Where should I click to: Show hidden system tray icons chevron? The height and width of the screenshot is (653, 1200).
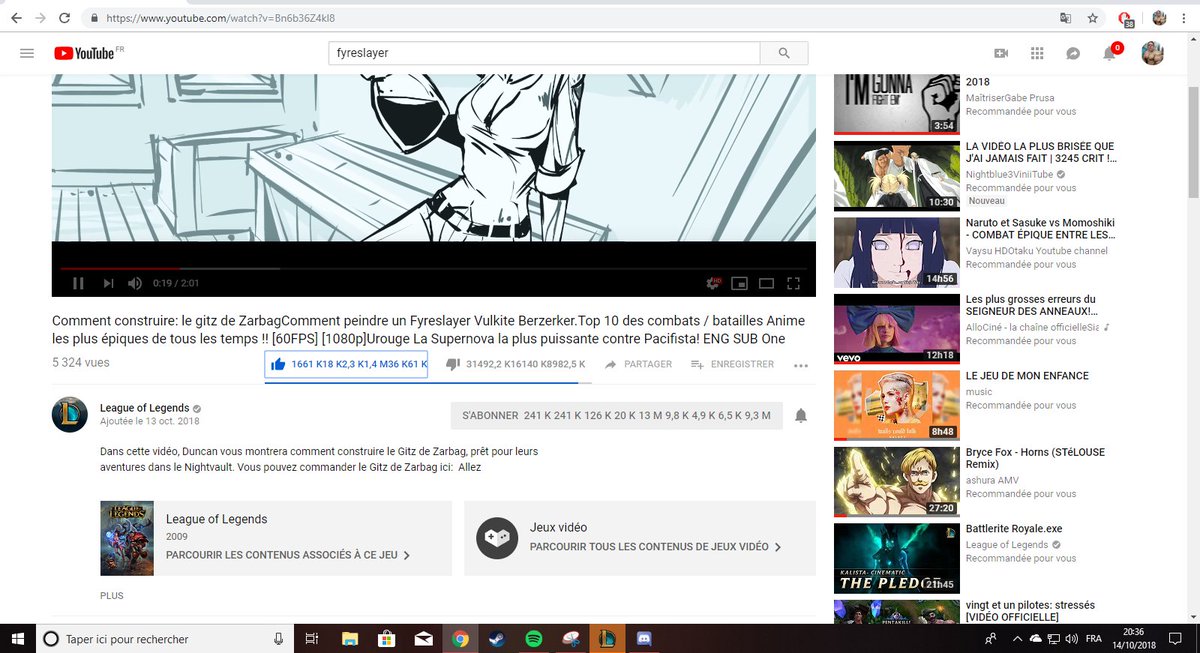(1018, 638)
